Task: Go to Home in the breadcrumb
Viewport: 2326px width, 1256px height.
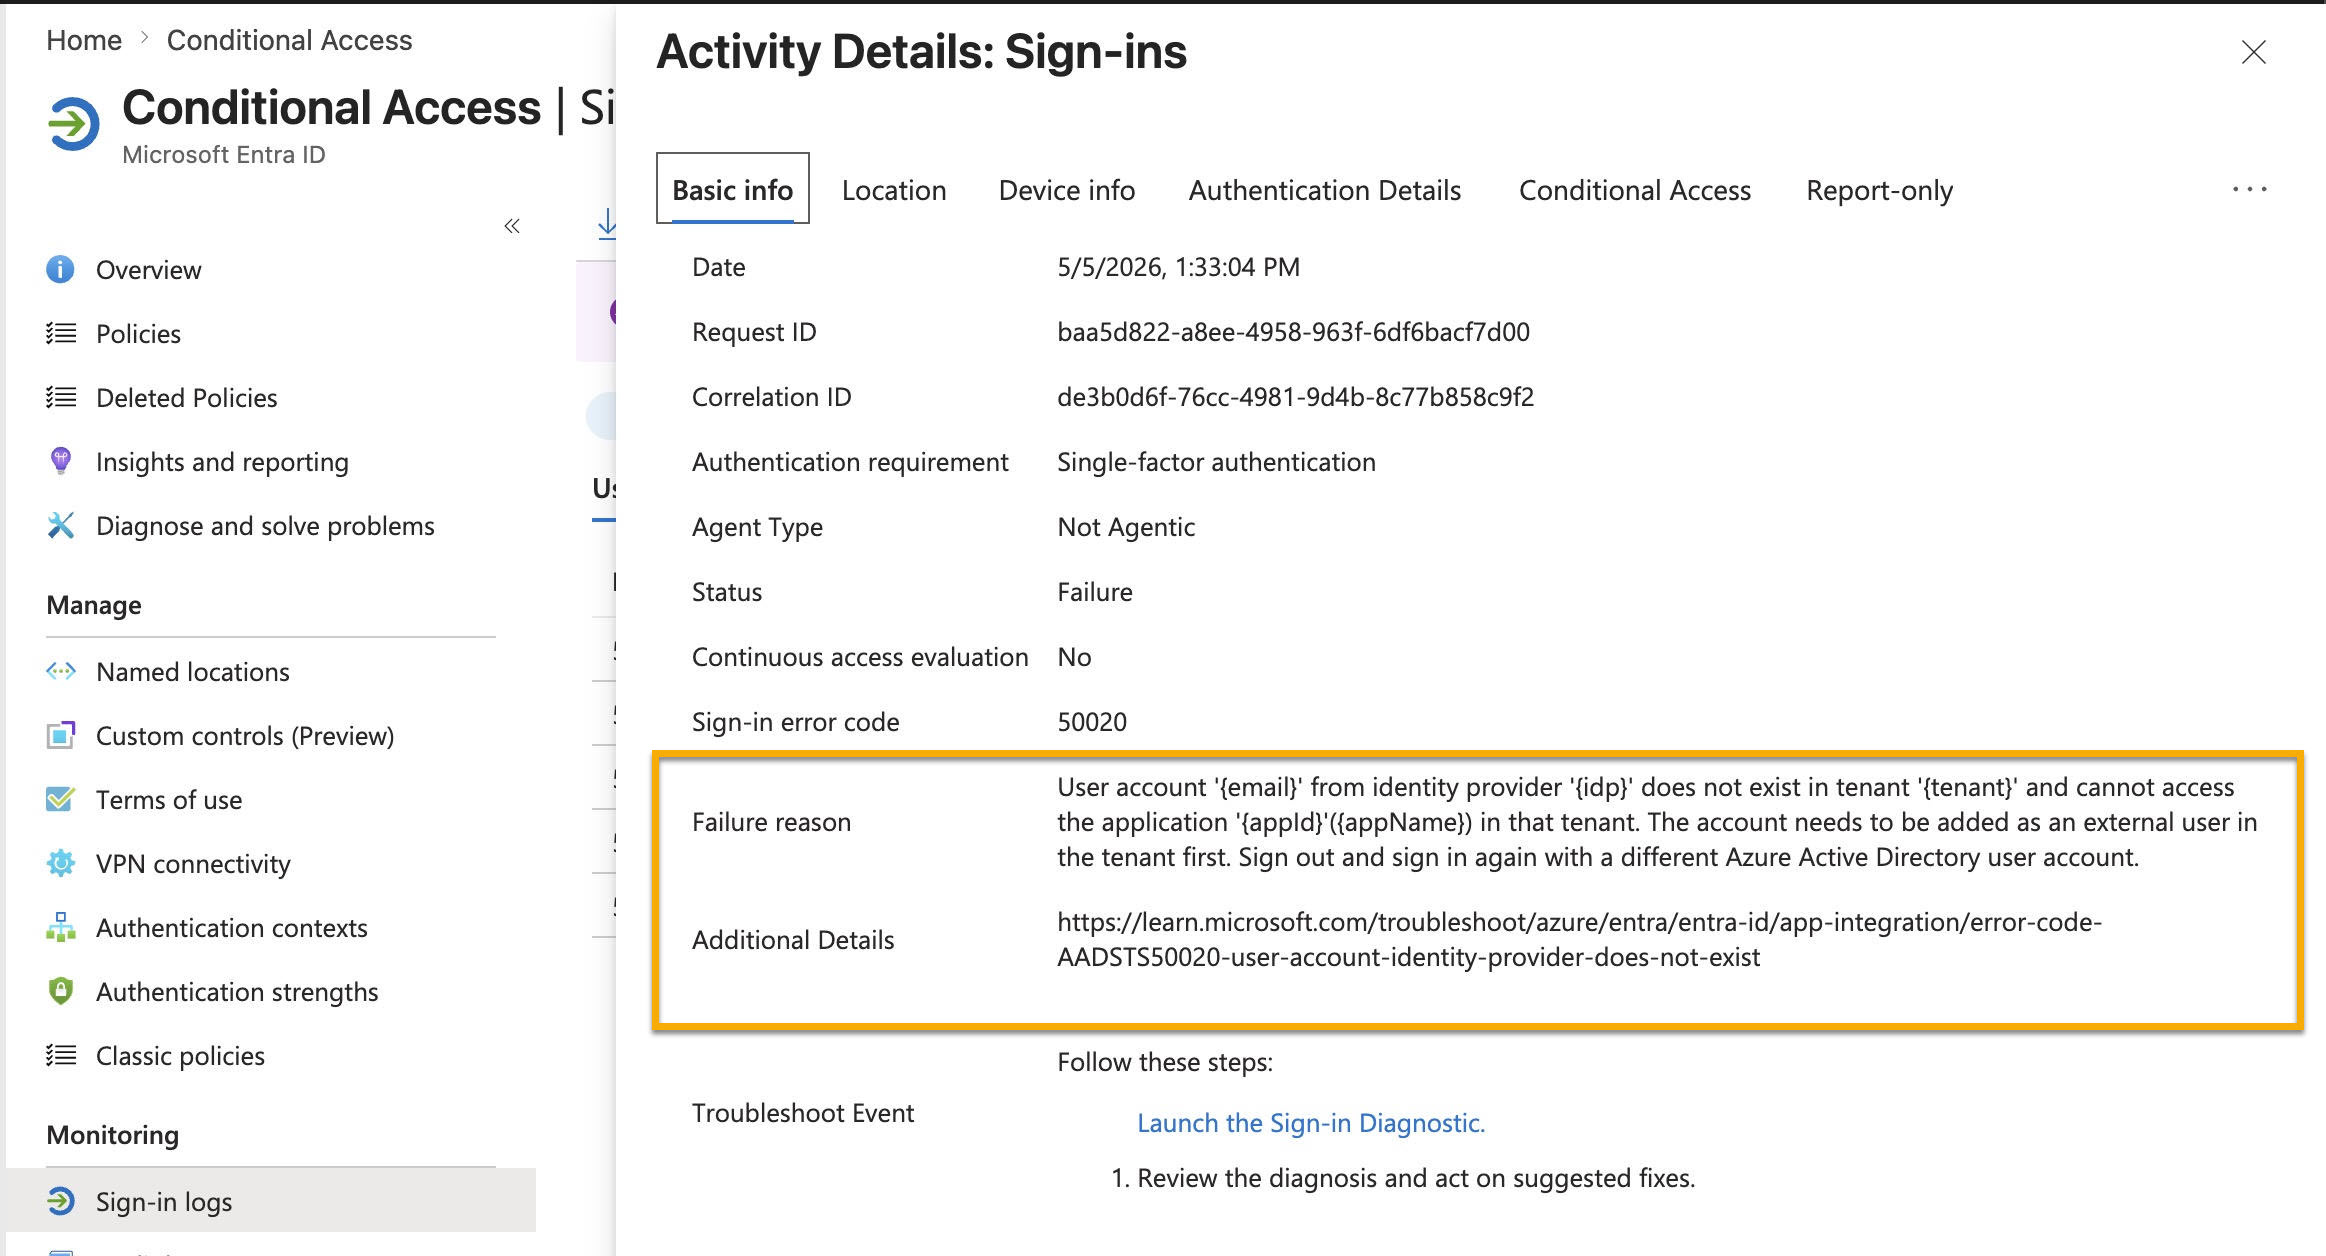Action: click(x=84, y=40)
